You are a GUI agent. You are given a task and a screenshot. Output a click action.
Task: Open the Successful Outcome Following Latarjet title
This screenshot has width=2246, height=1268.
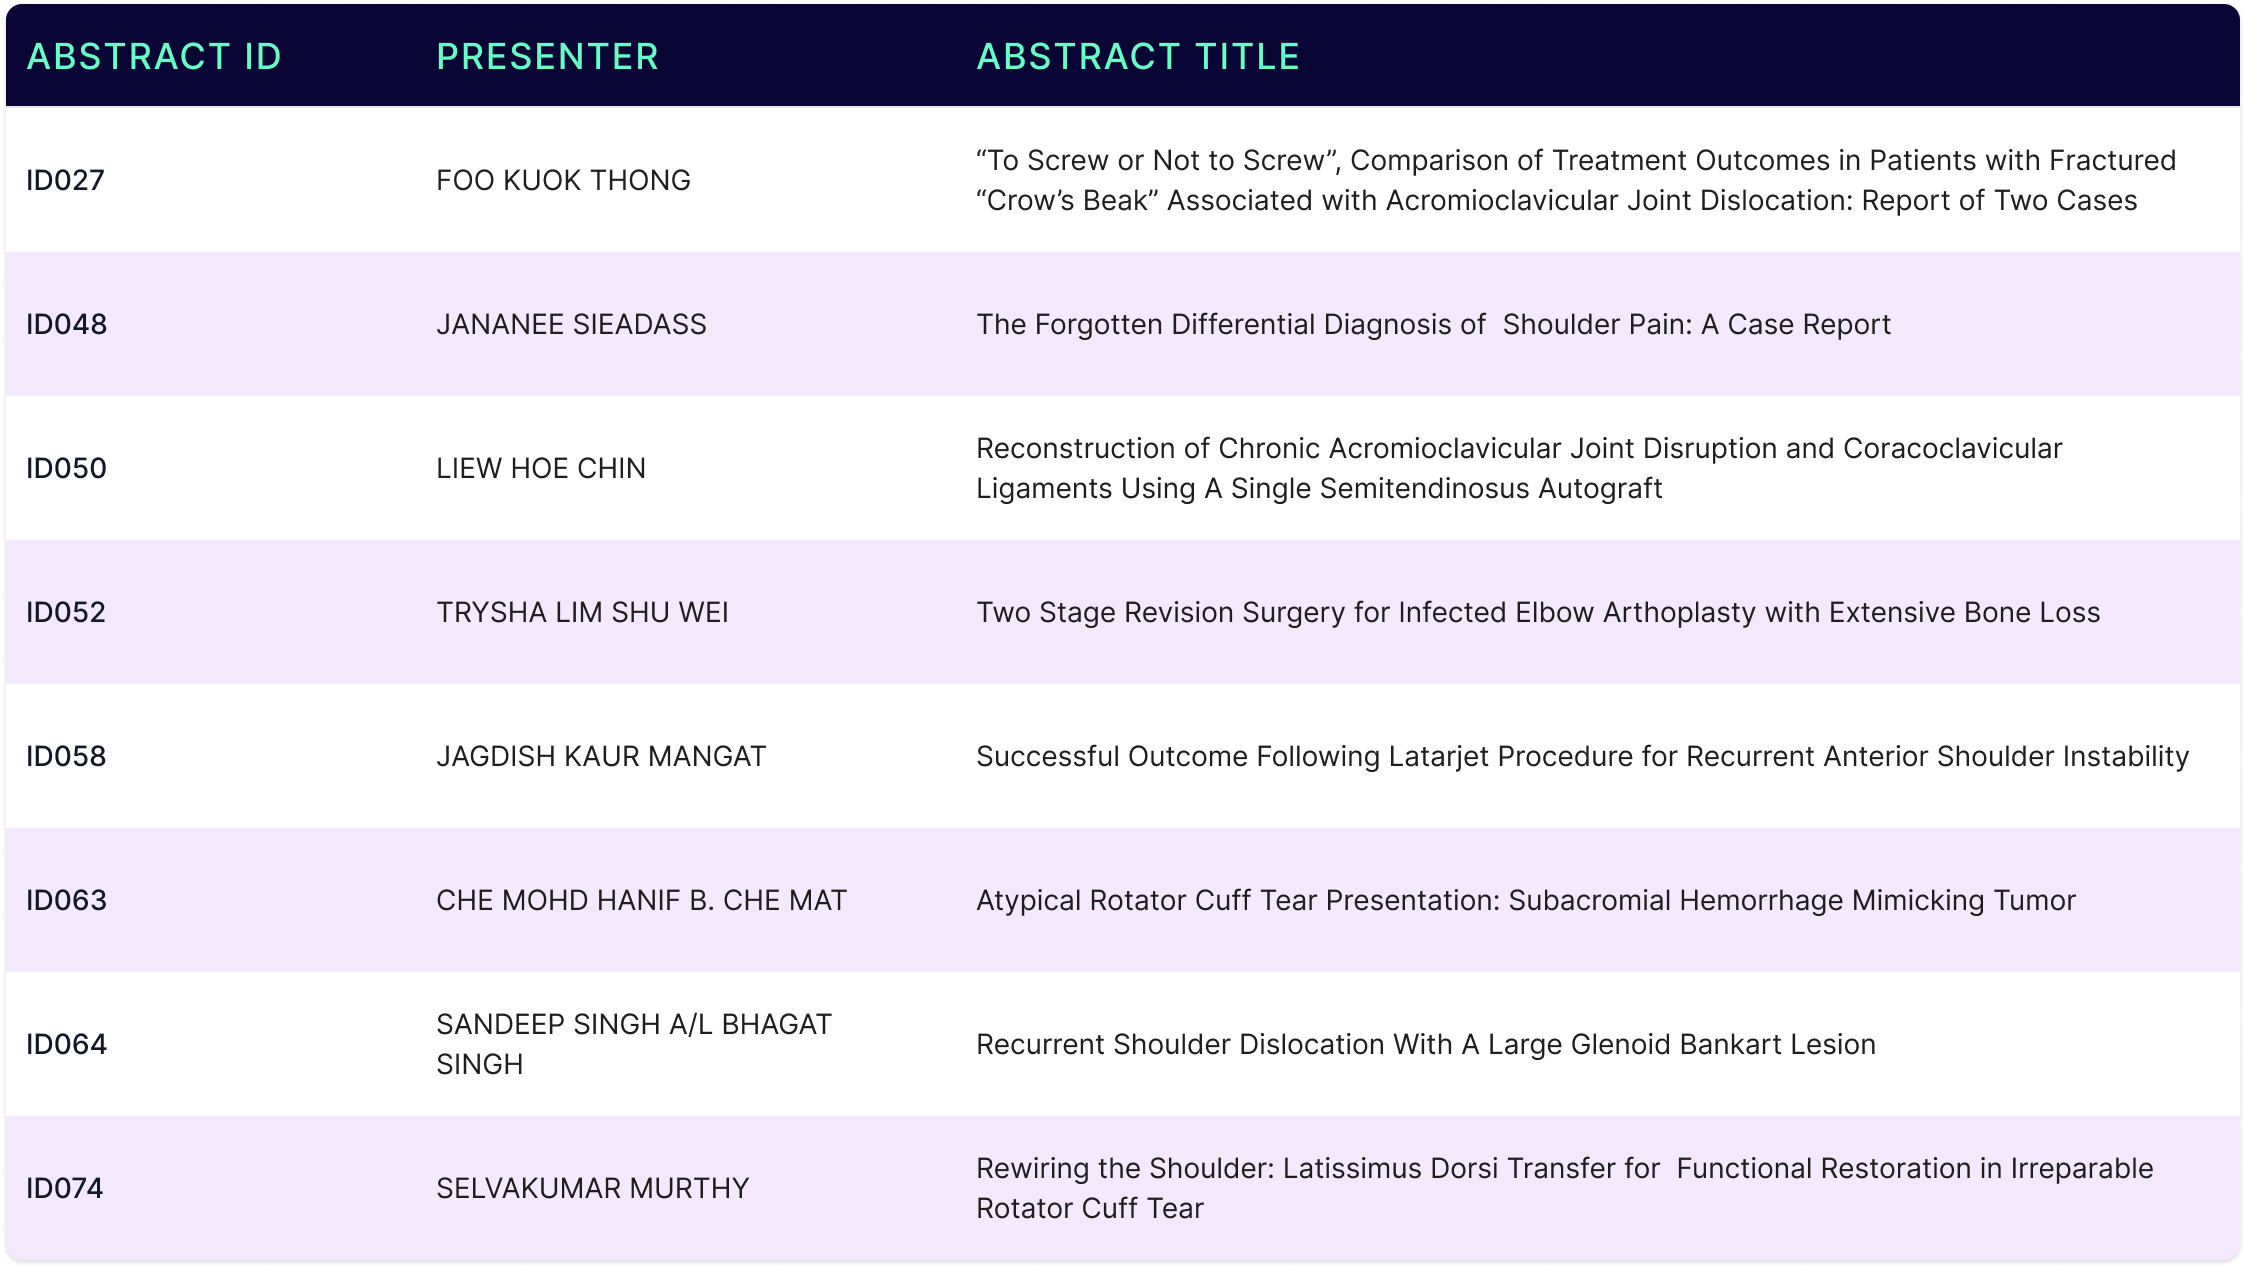1582,756
